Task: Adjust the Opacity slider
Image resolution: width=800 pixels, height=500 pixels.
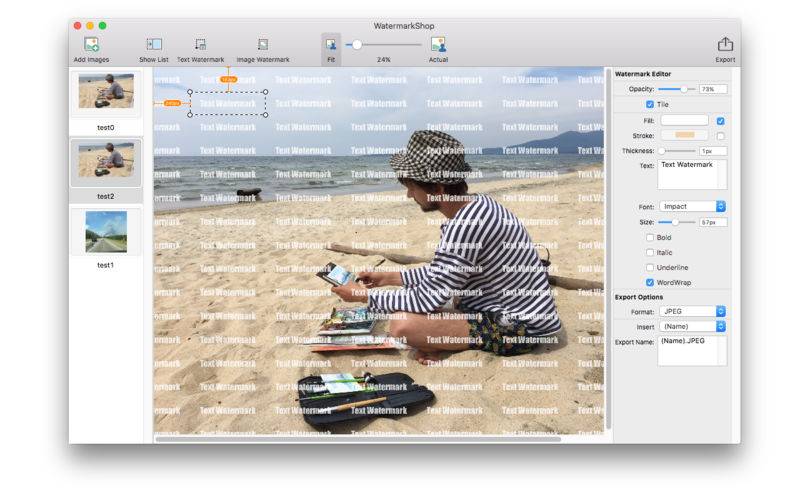Action: [677, 89]
